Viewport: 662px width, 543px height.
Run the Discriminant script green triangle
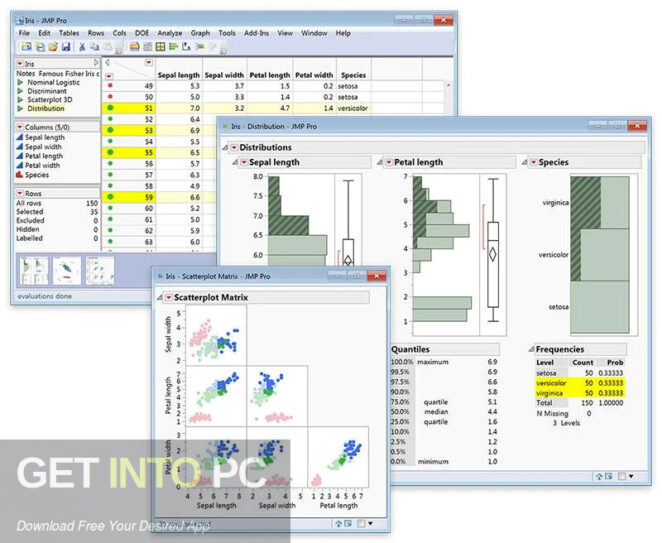[x=20, y=91]
